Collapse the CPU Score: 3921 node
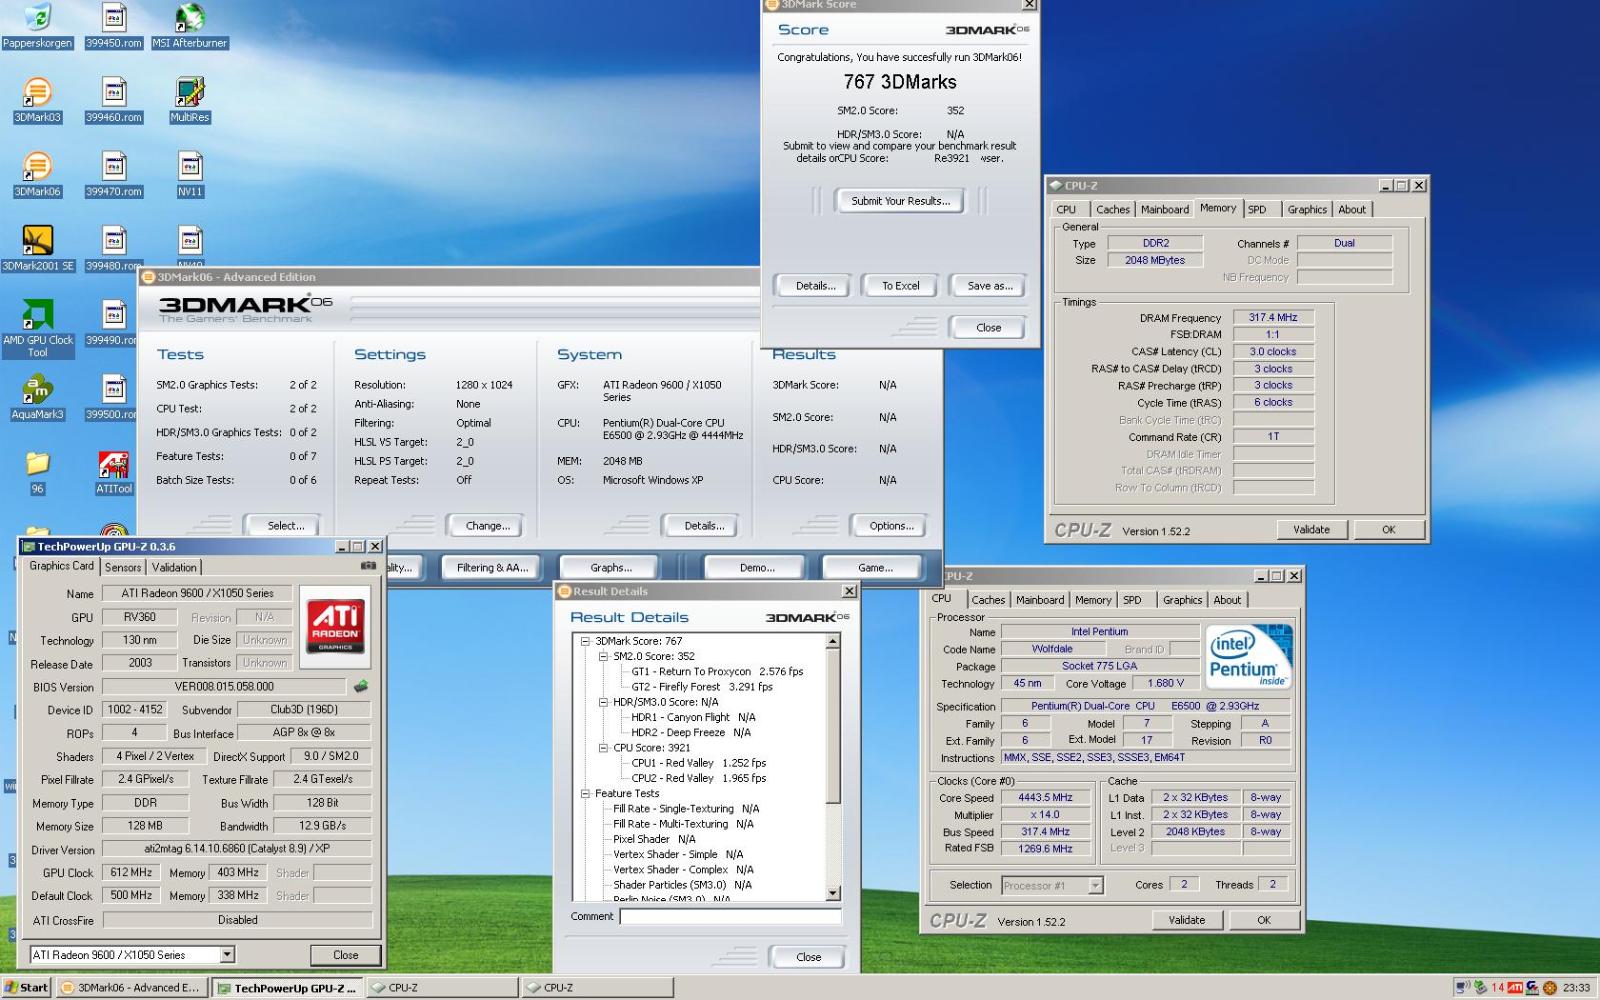 coord(604,748)
